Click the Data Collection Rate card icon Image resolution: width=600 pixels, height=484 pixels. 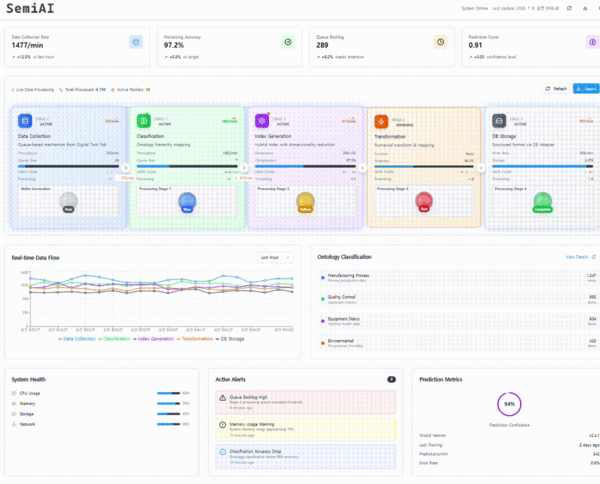(x=135, y=42)
